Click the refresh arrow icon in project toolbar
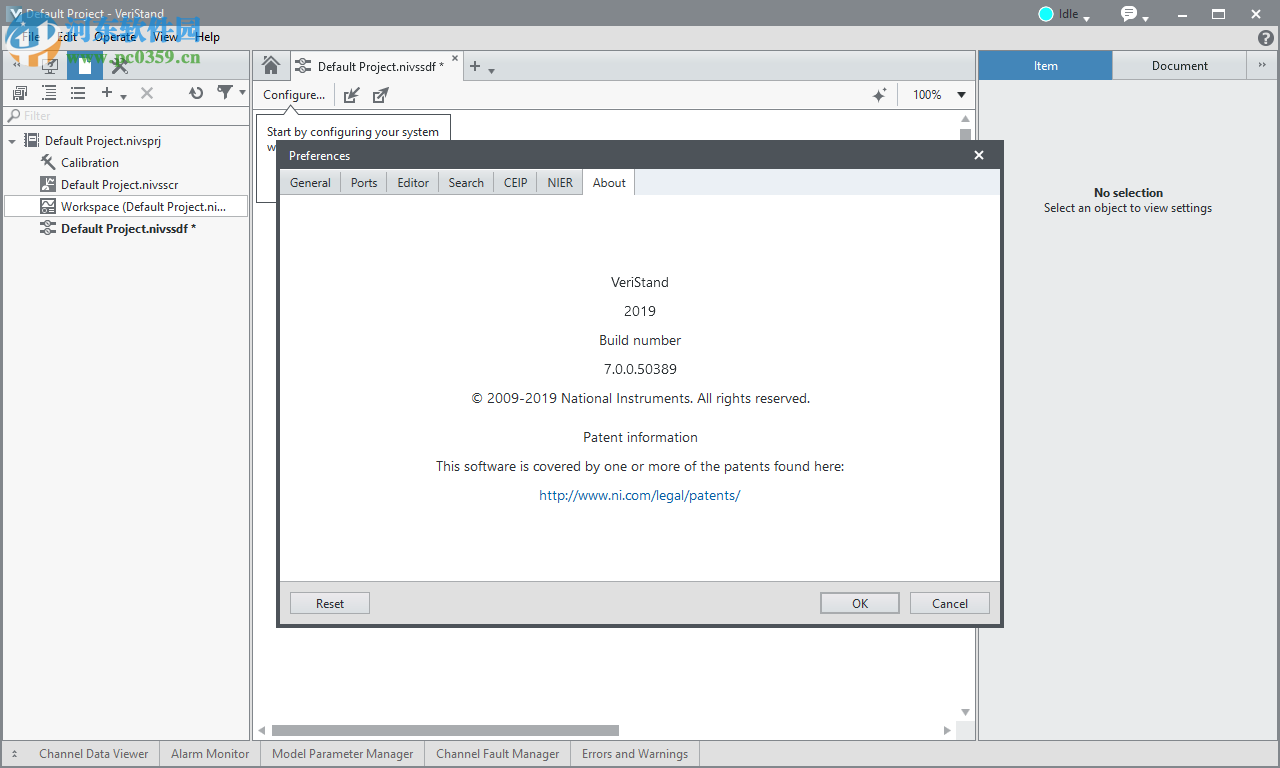The image size is (1280, 768). tap(196, 93)
